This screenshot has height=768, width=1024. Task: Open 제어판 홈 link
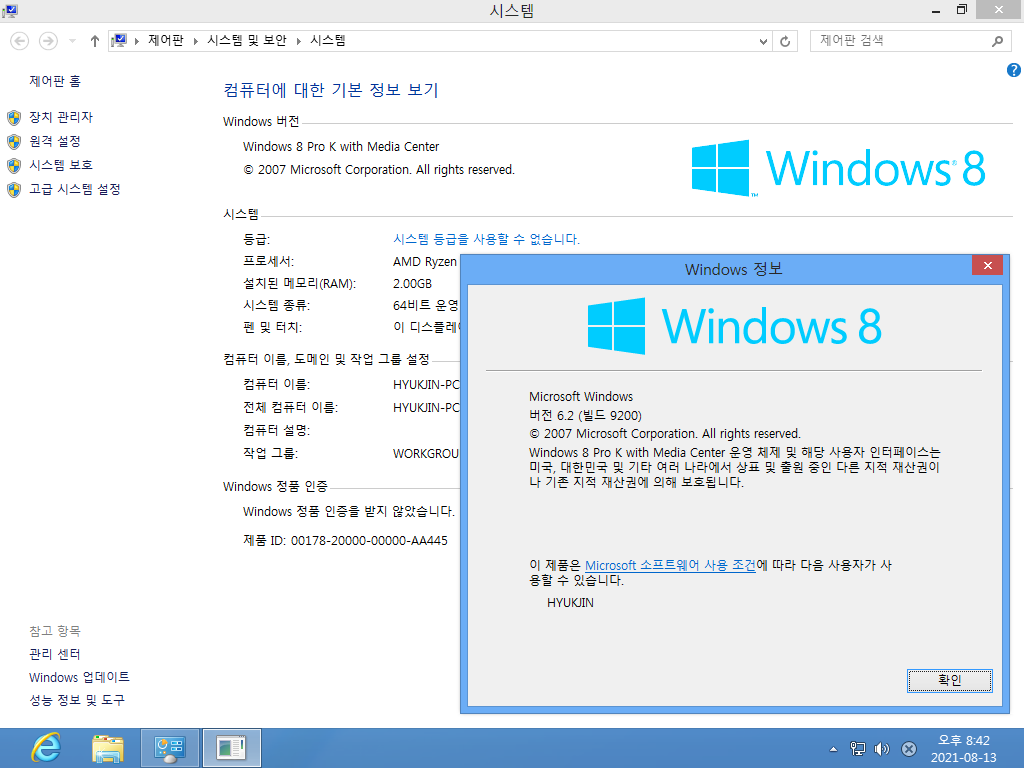point(55,81)
